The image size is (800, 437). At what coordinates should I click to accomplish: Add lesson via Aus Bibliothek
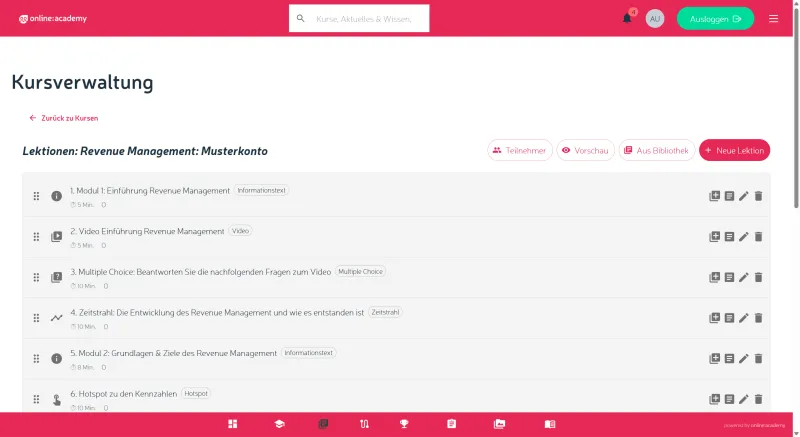(657, 150)
